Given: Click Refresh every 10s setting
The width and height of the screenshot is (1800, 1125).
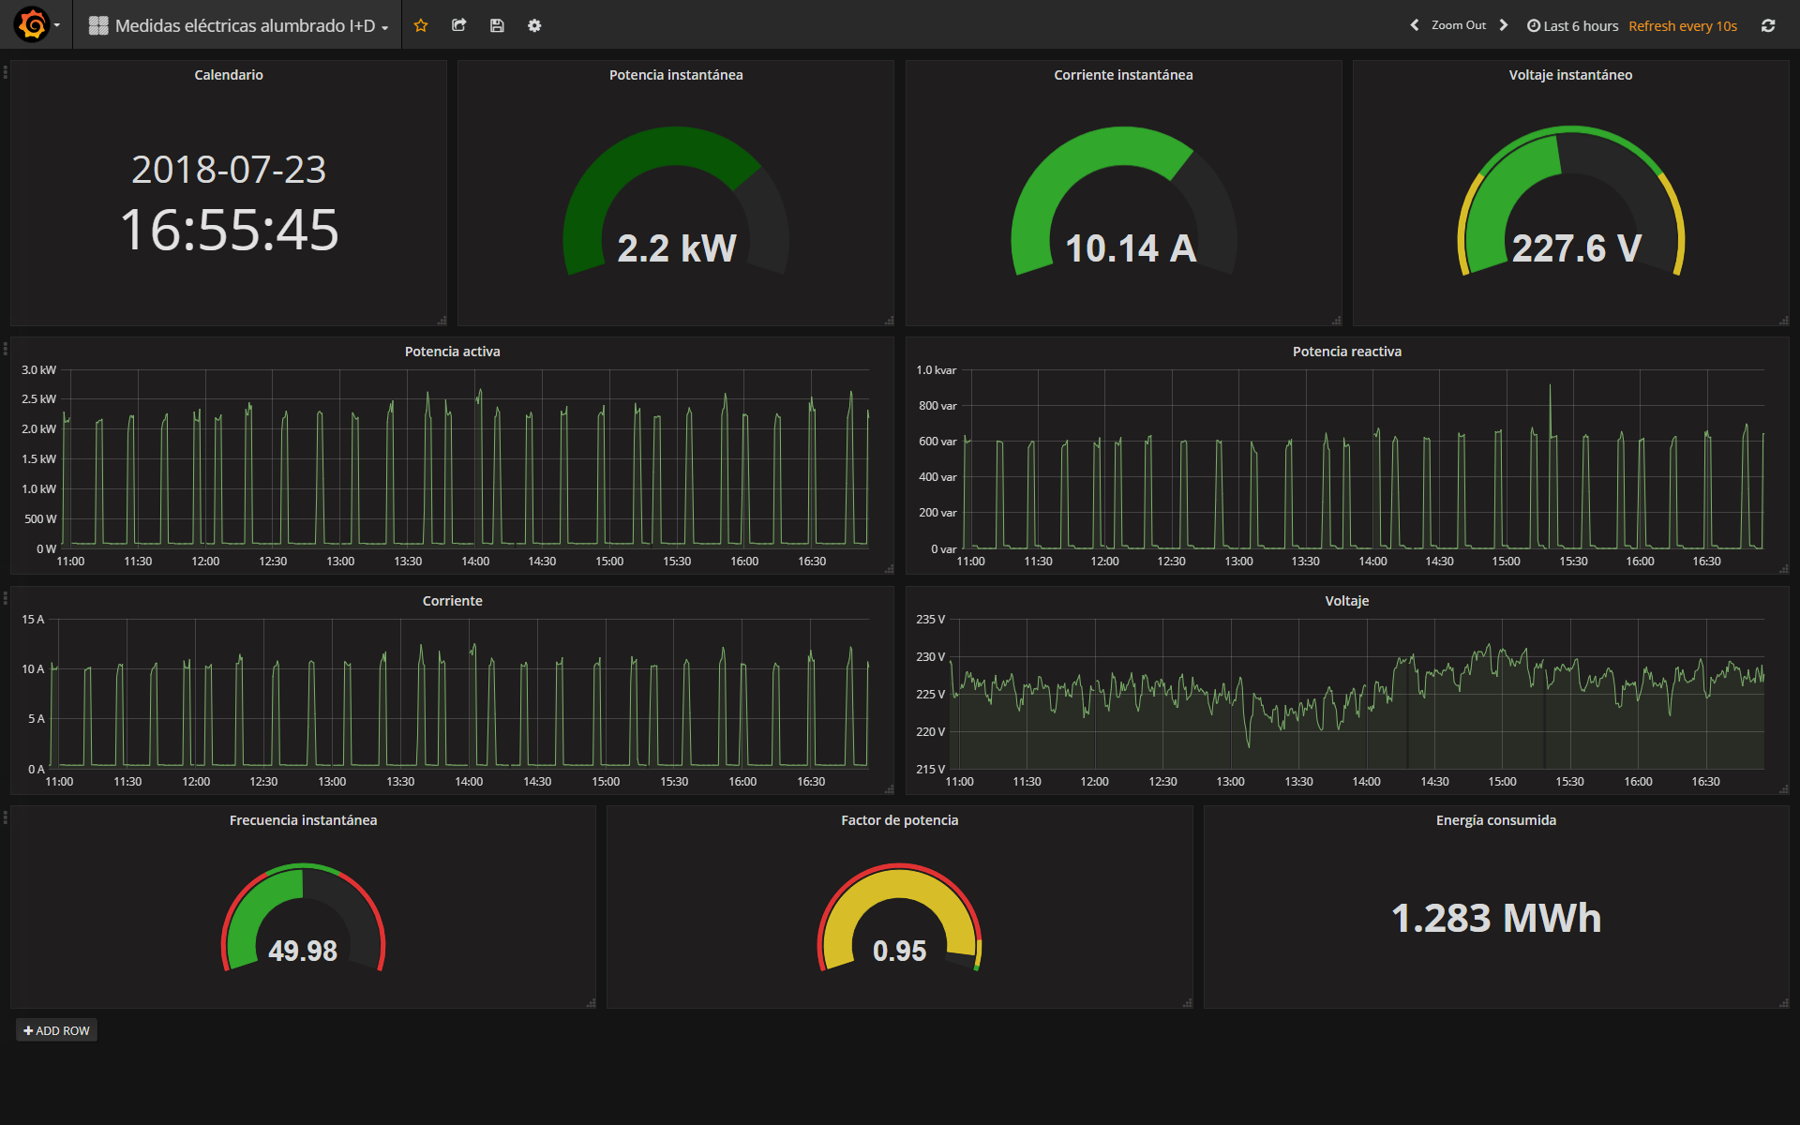Looking at the screenshot, I should (x=1682, y=26).
